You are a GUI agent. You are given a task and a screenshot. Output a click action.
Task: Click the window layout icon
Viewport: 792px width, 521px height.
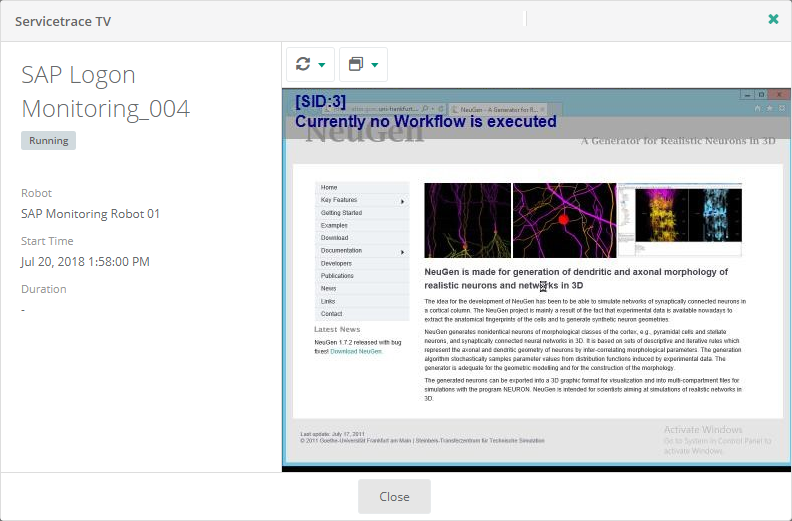click(x=356, y=64)
